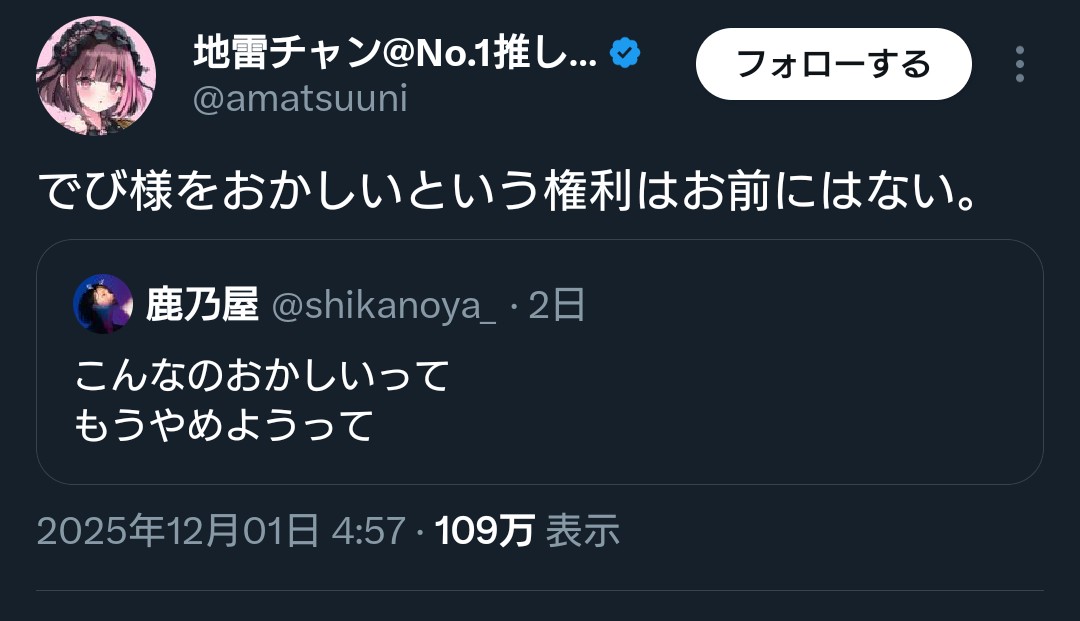Click the quoted line こんなのおかしいって

coord(262,376)
